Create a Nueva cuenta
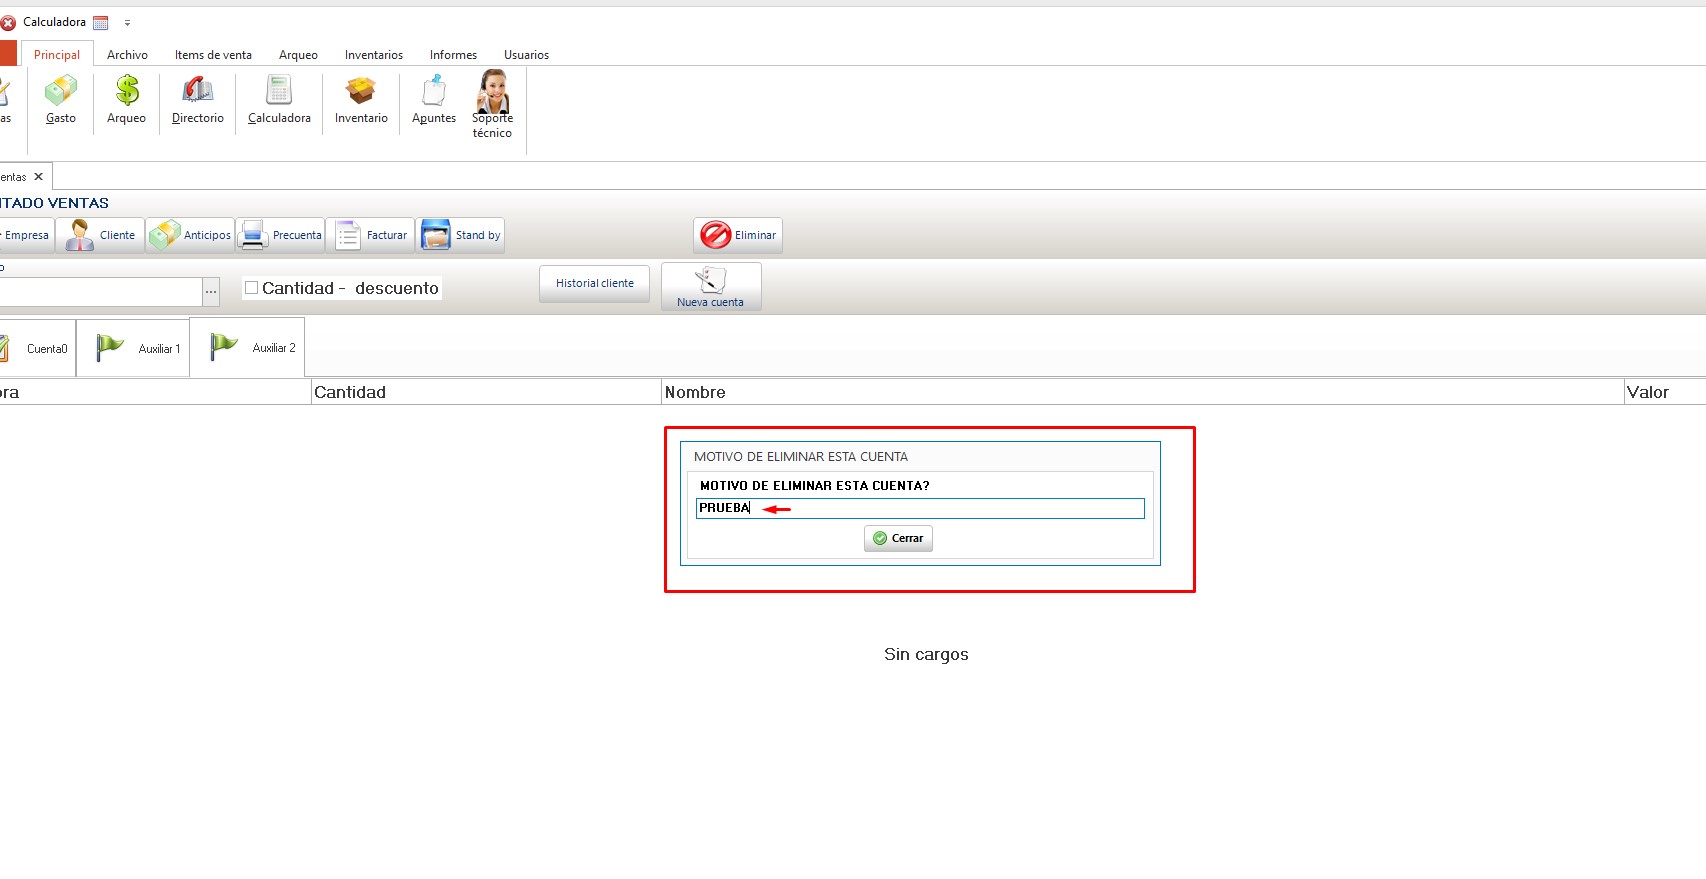 pyautogui.click(x=710, y=287)
